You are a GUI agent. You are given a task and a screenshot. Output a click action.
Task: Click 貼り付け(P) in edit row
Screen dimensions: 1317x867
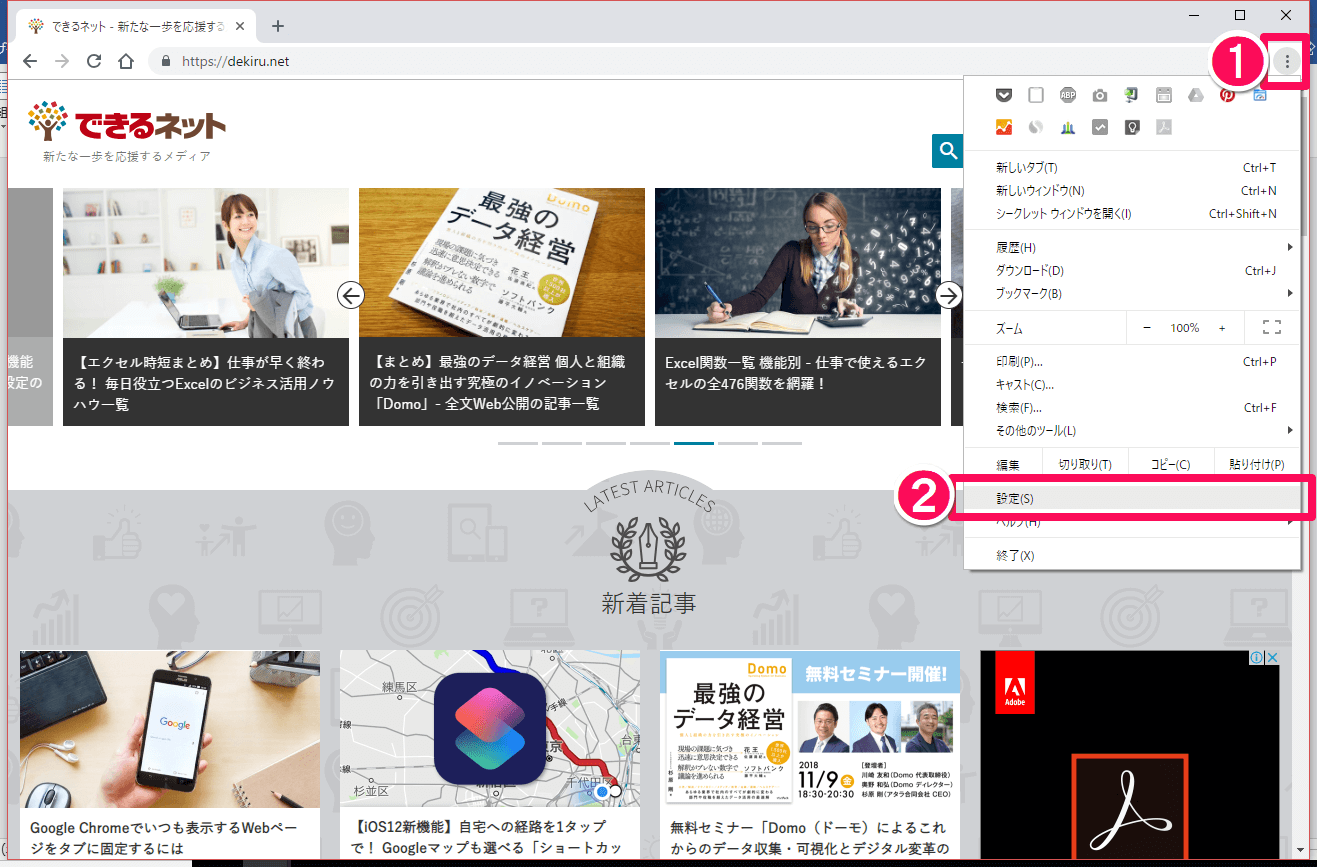(1256, 464)
